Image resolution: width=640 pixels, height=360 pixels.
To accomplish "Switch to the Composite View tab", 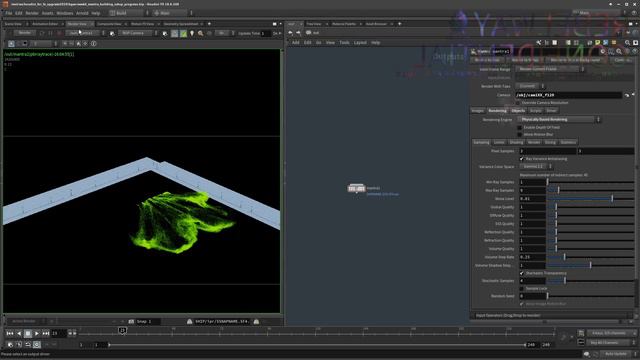I will pyautogui.click(x=109, y=24).
